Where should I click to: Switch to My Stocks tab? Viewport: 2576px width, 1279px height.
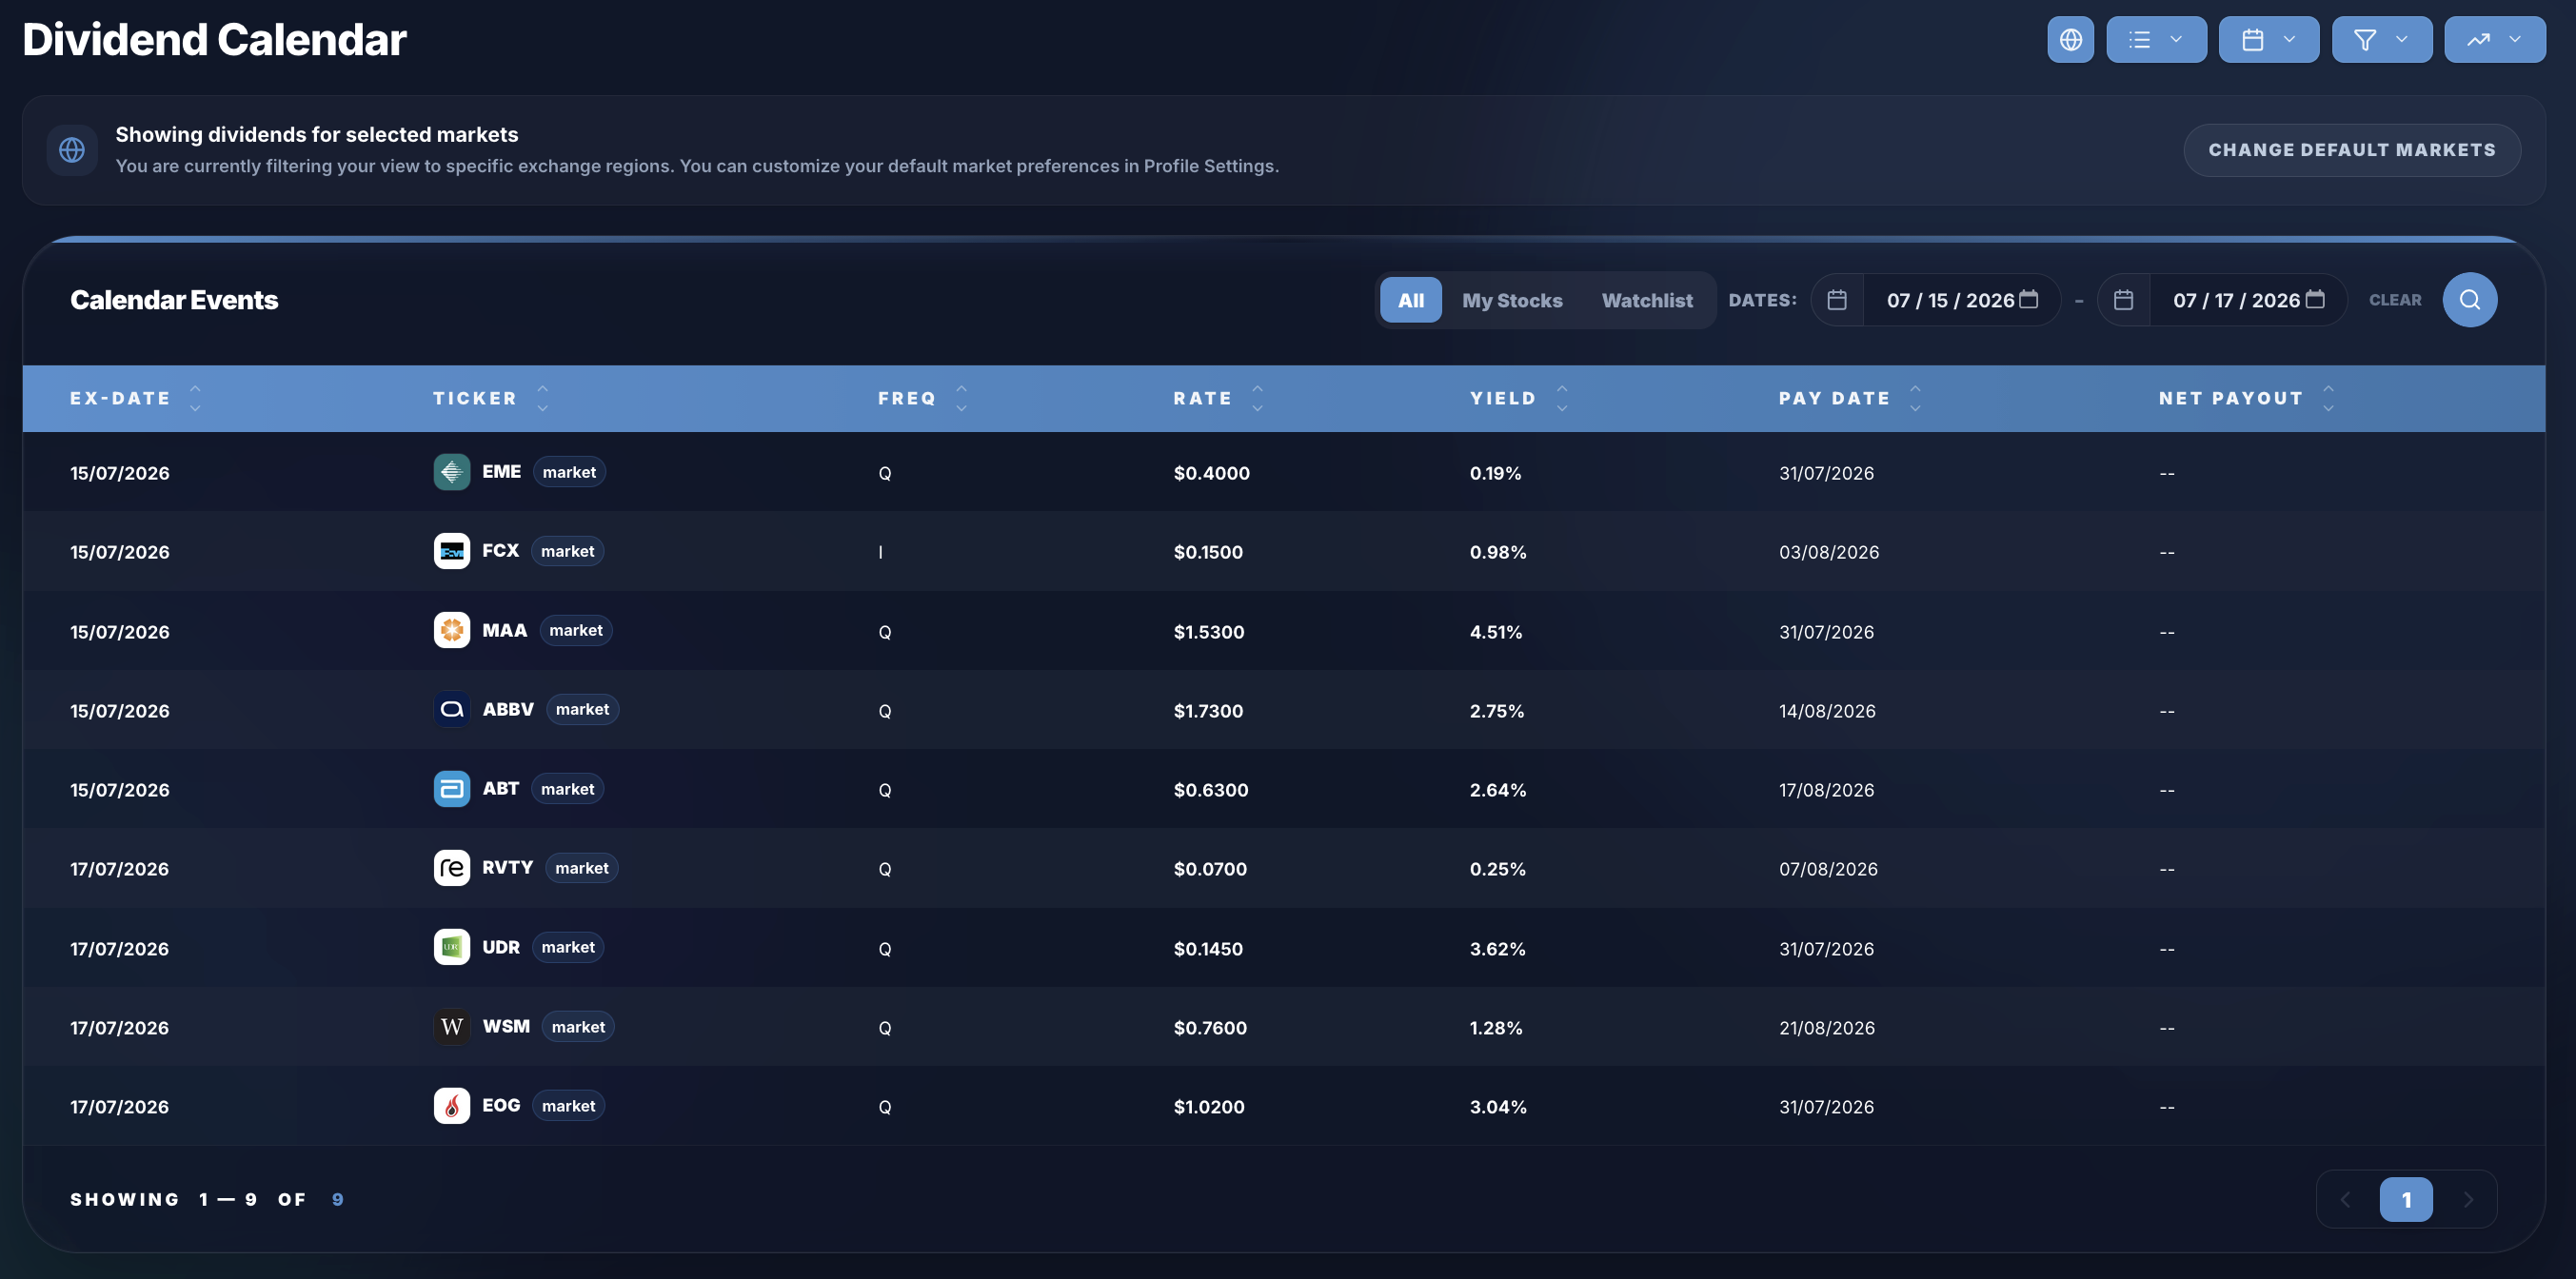pyautogui.click(x=1512, y=300)
